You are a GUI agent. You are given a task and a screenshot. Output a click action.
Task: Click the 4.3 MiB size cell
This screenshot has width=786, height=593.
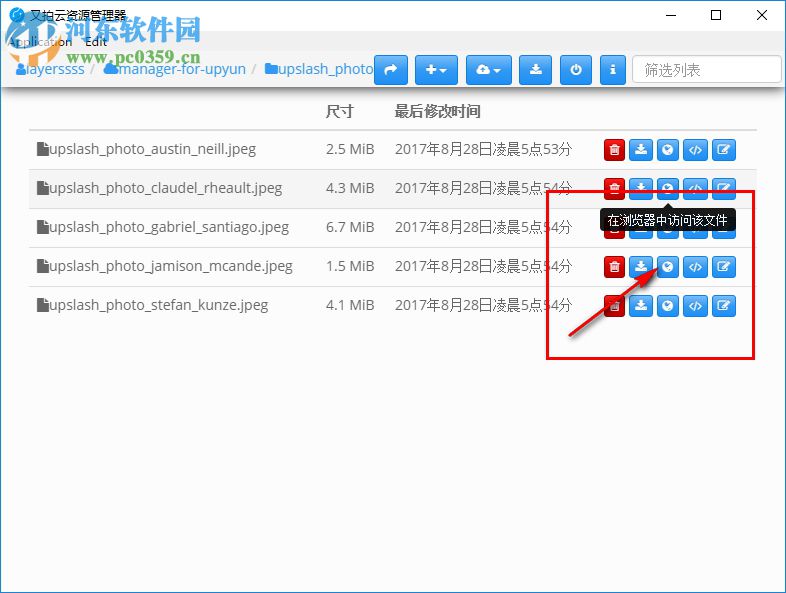pos(350,188)
